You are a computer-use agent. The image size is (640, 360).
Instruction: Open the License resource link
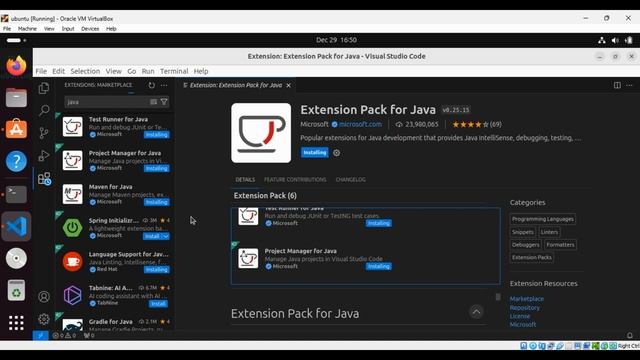tap(520, 316)
